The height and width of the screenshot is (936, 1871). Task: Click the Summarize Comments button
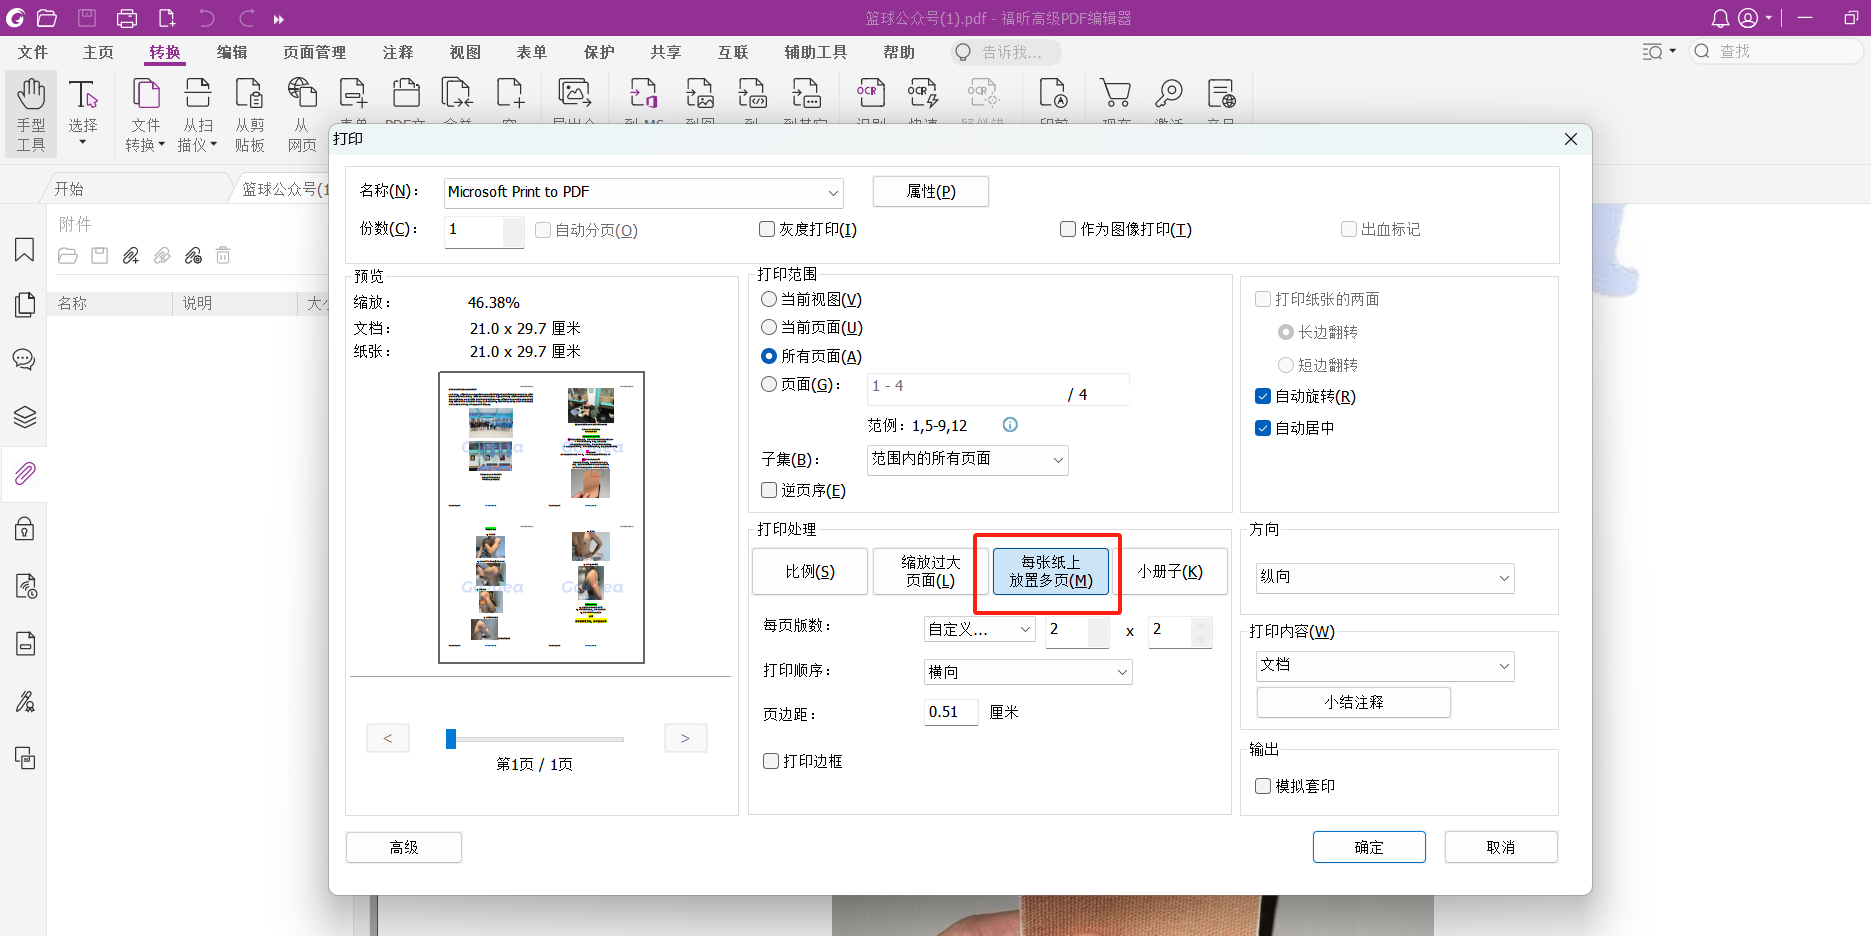1354,702
